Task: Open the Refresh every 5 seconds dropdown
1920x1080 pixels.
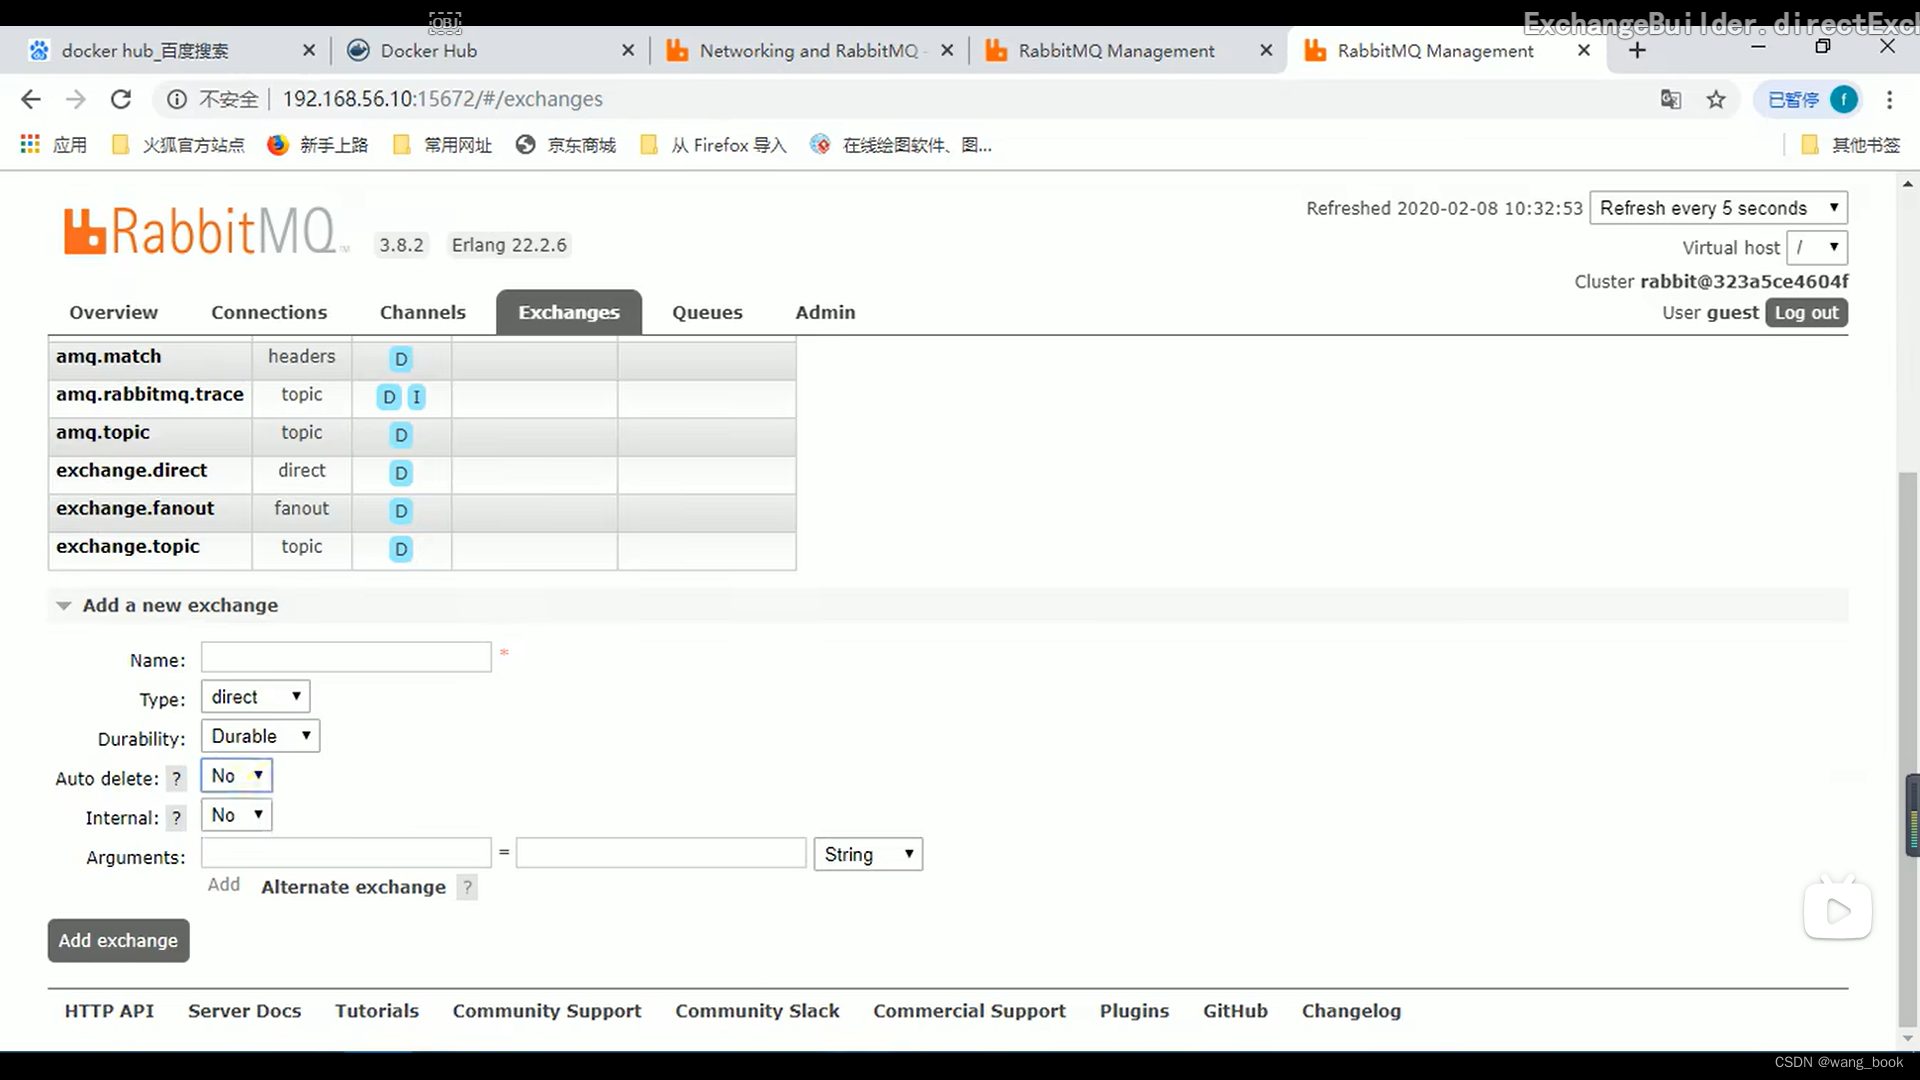Action: [1718, 208]
